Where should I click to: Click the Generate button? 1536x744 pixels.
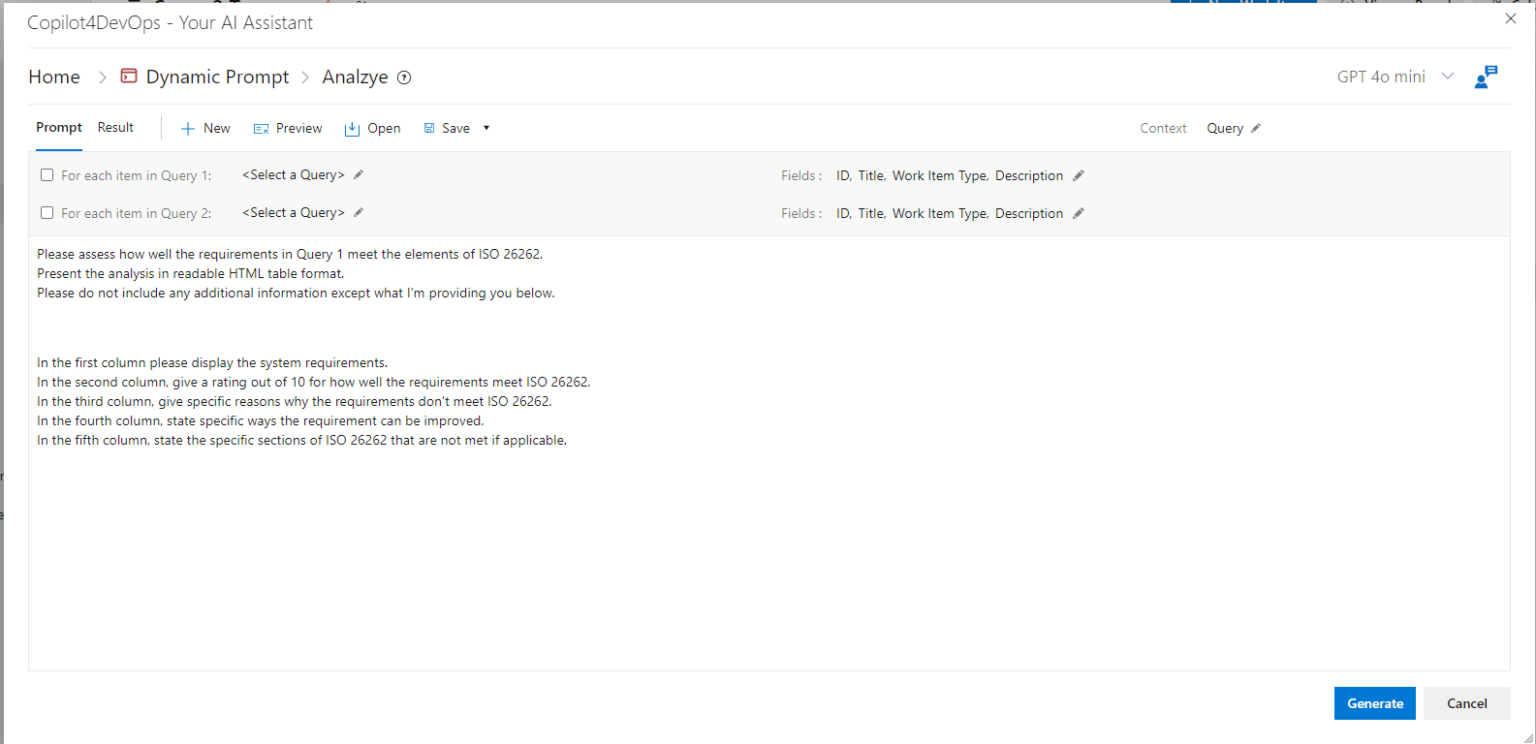[1374, 703]
